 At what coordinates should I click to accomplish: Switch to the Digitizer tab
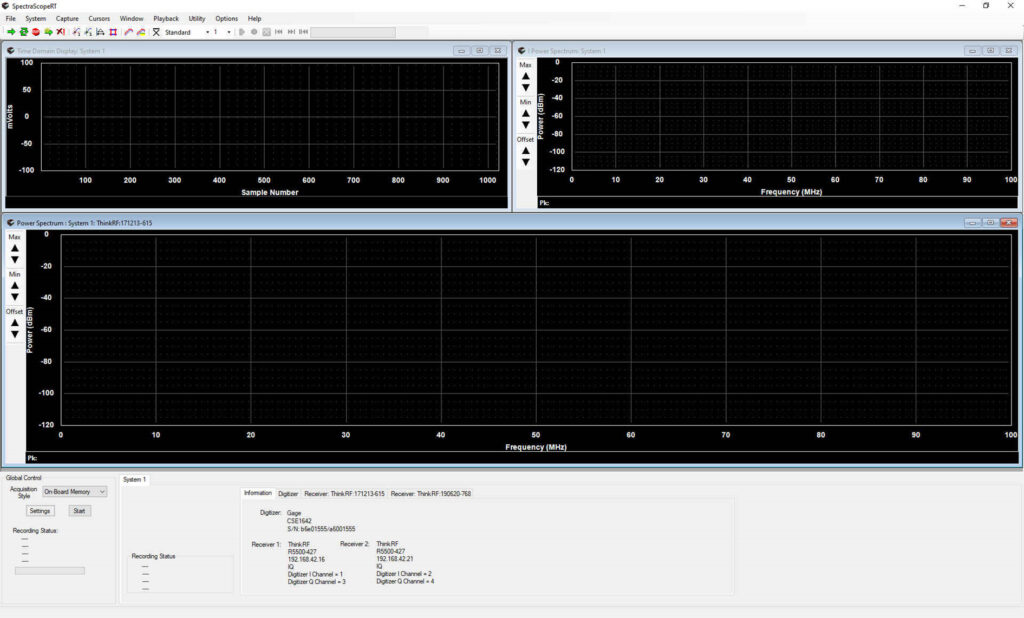[288, 494]
